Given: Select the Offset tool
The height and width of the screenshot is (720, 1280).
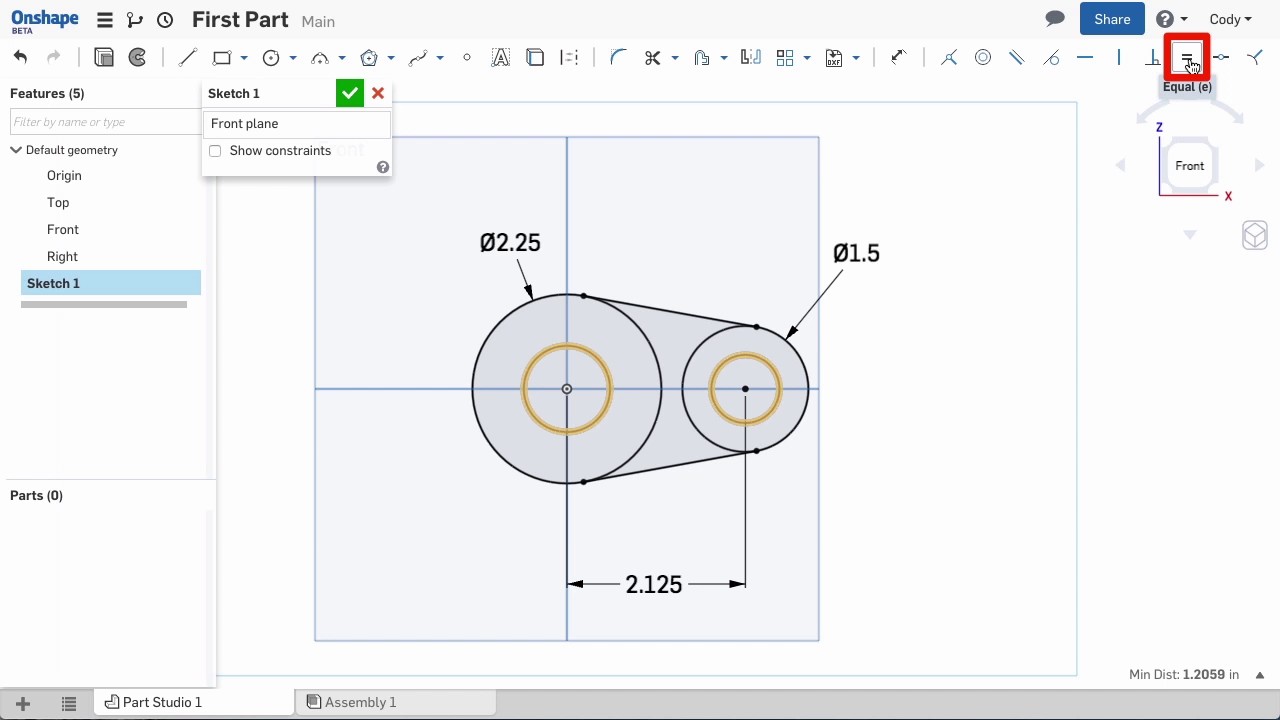Looking at the screenshot, I should pos(702,58).
